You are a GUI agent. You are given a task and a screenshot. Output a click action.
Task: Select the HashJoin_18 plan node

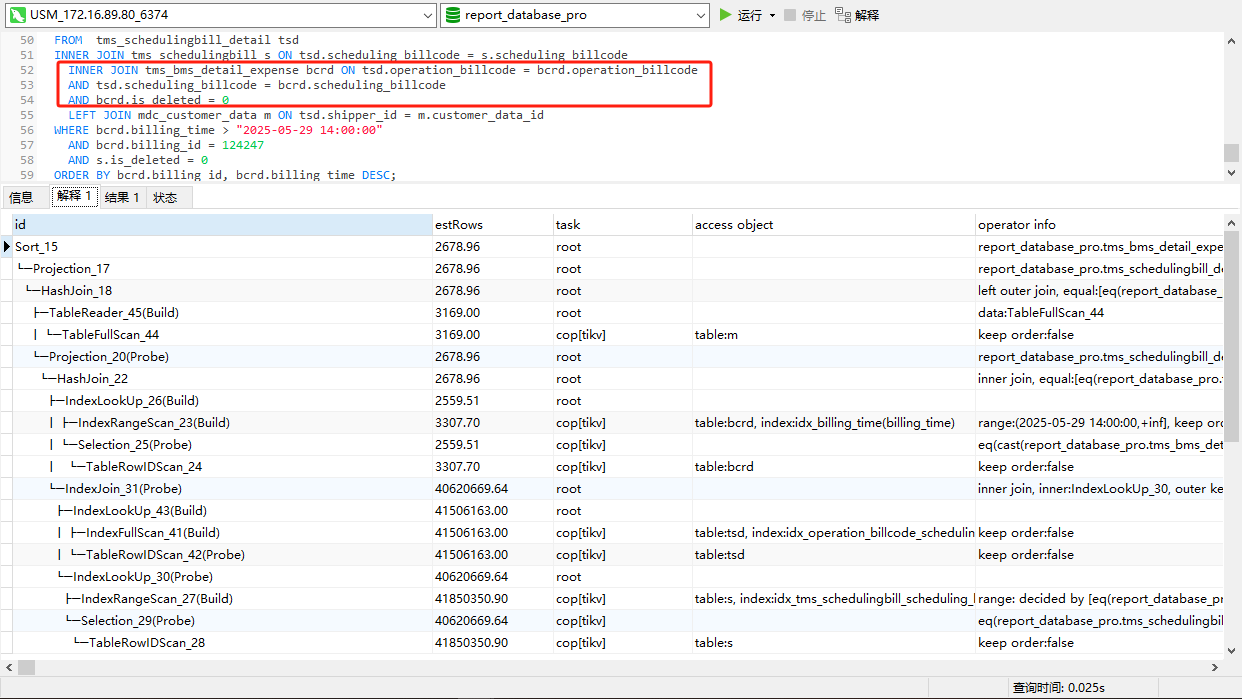(76, 291)
